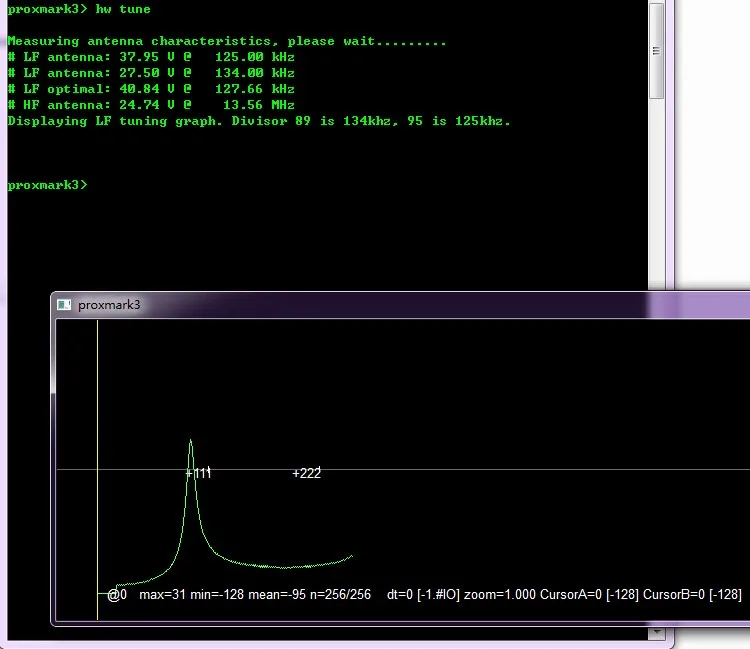The height and width of the screenshot is (649, 750).
Task: Click the 'dt=0 [-1.#IO]' readout
Action: pyautogui.click(x=423, y=594)
